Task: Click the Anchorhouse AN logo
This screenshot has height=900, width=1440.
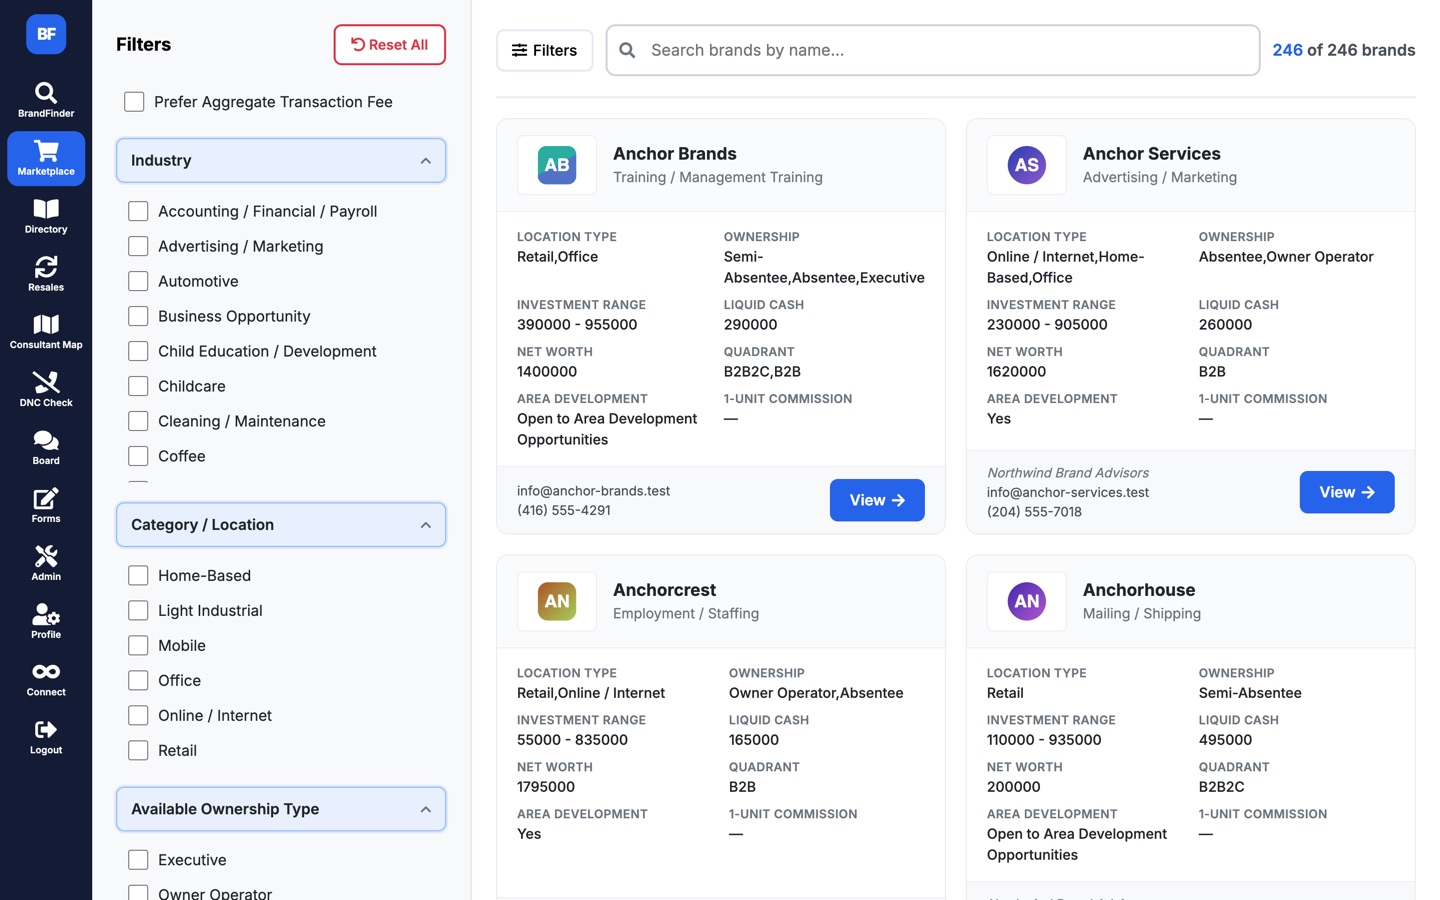Action: (1027, 601)
